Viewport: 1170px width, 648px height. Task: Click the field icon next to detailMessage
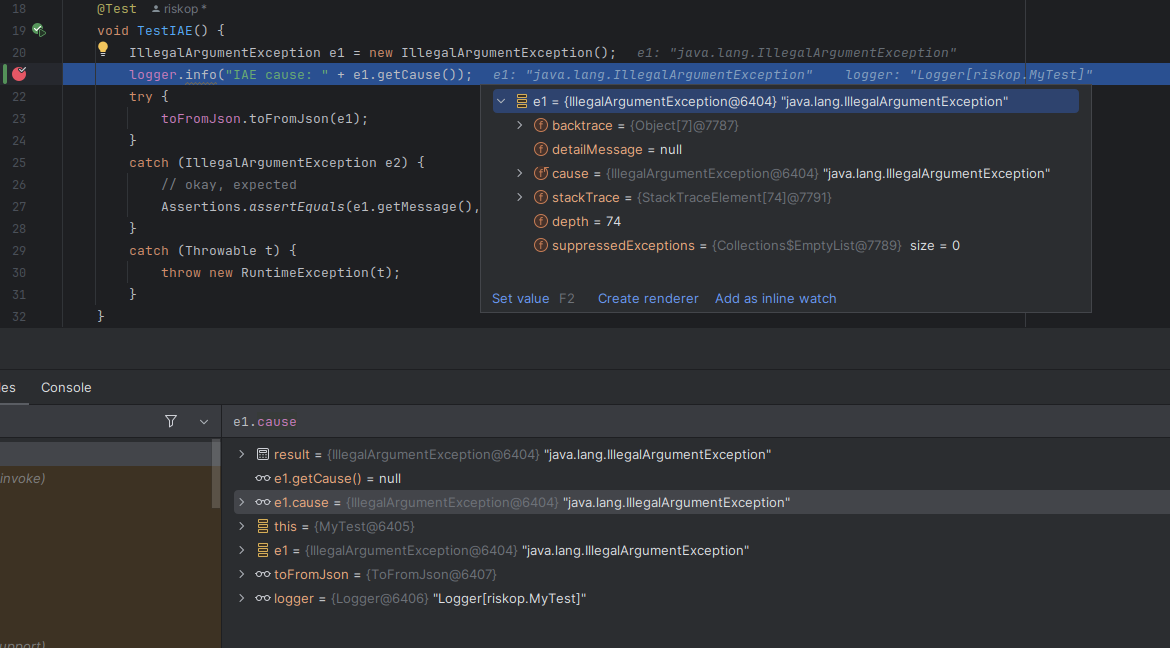pos(541,149)
